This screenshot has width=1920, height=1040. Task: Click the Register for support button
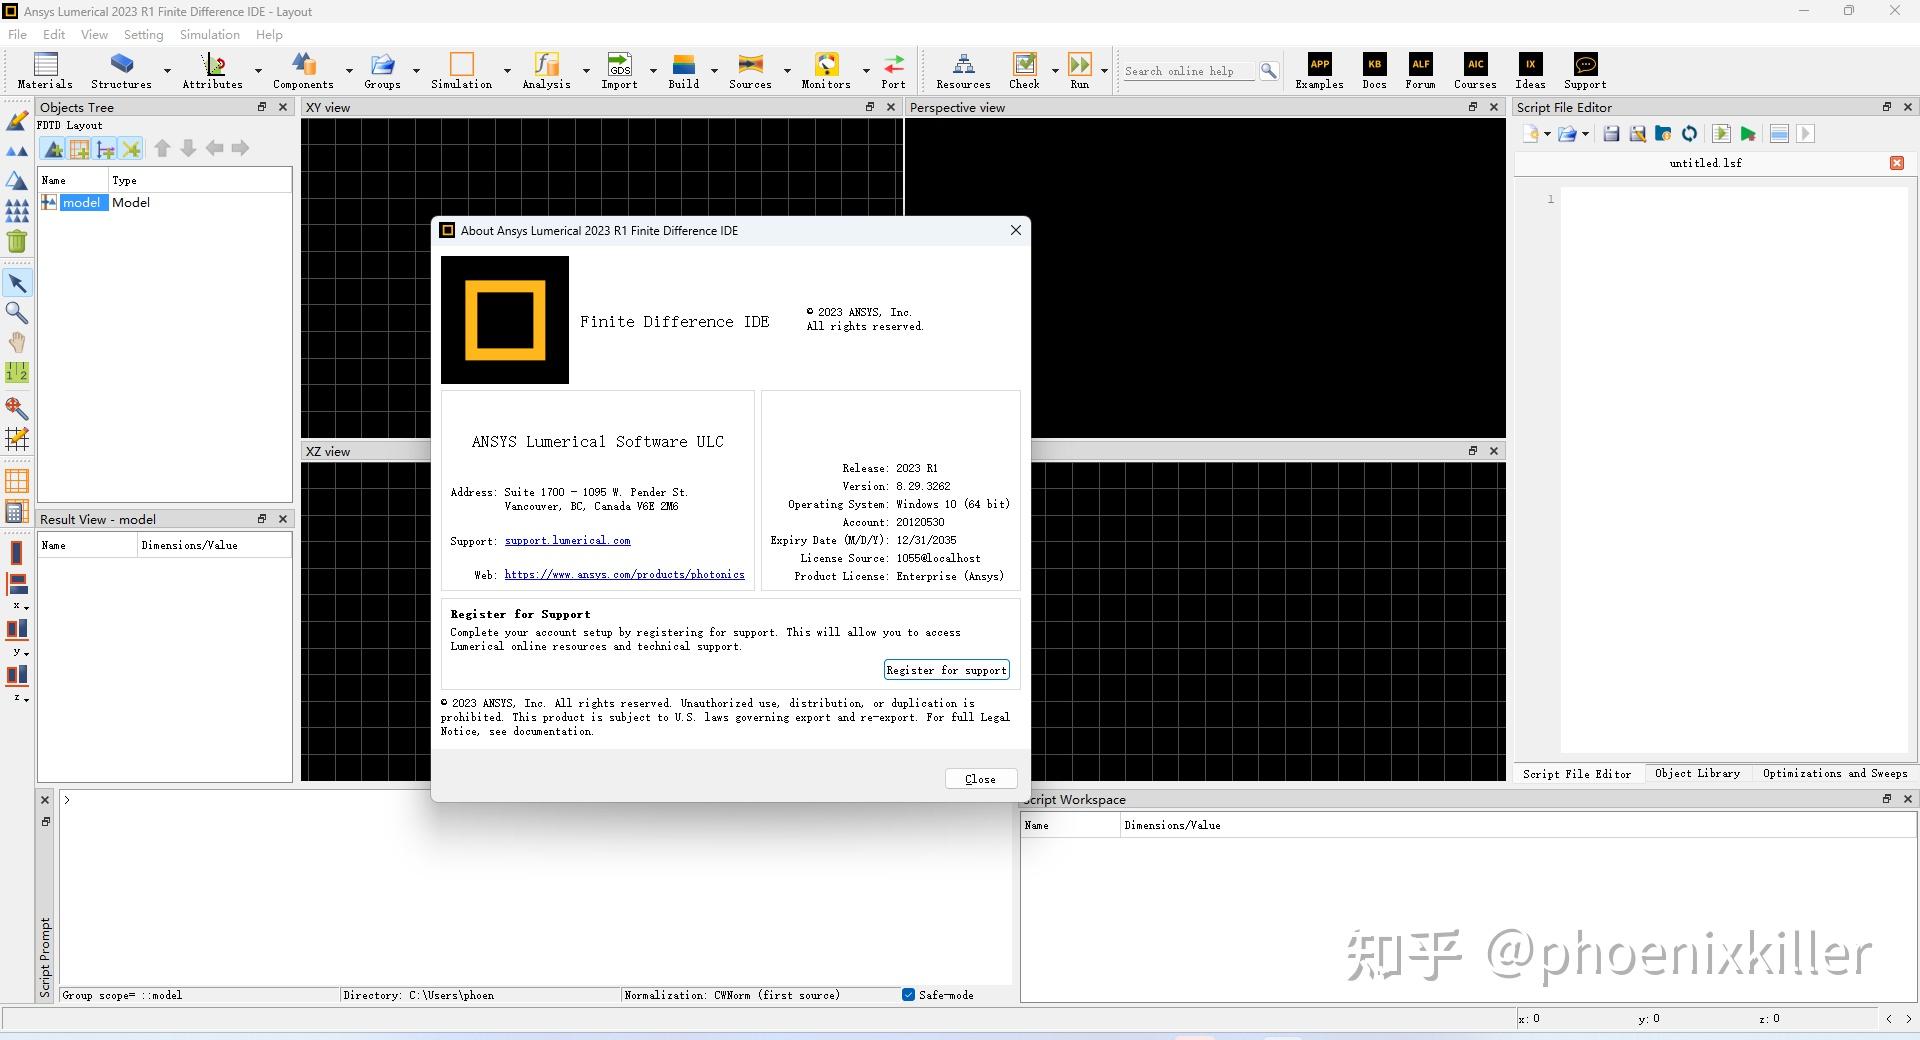pyautogui.click(x=945, y=670)
